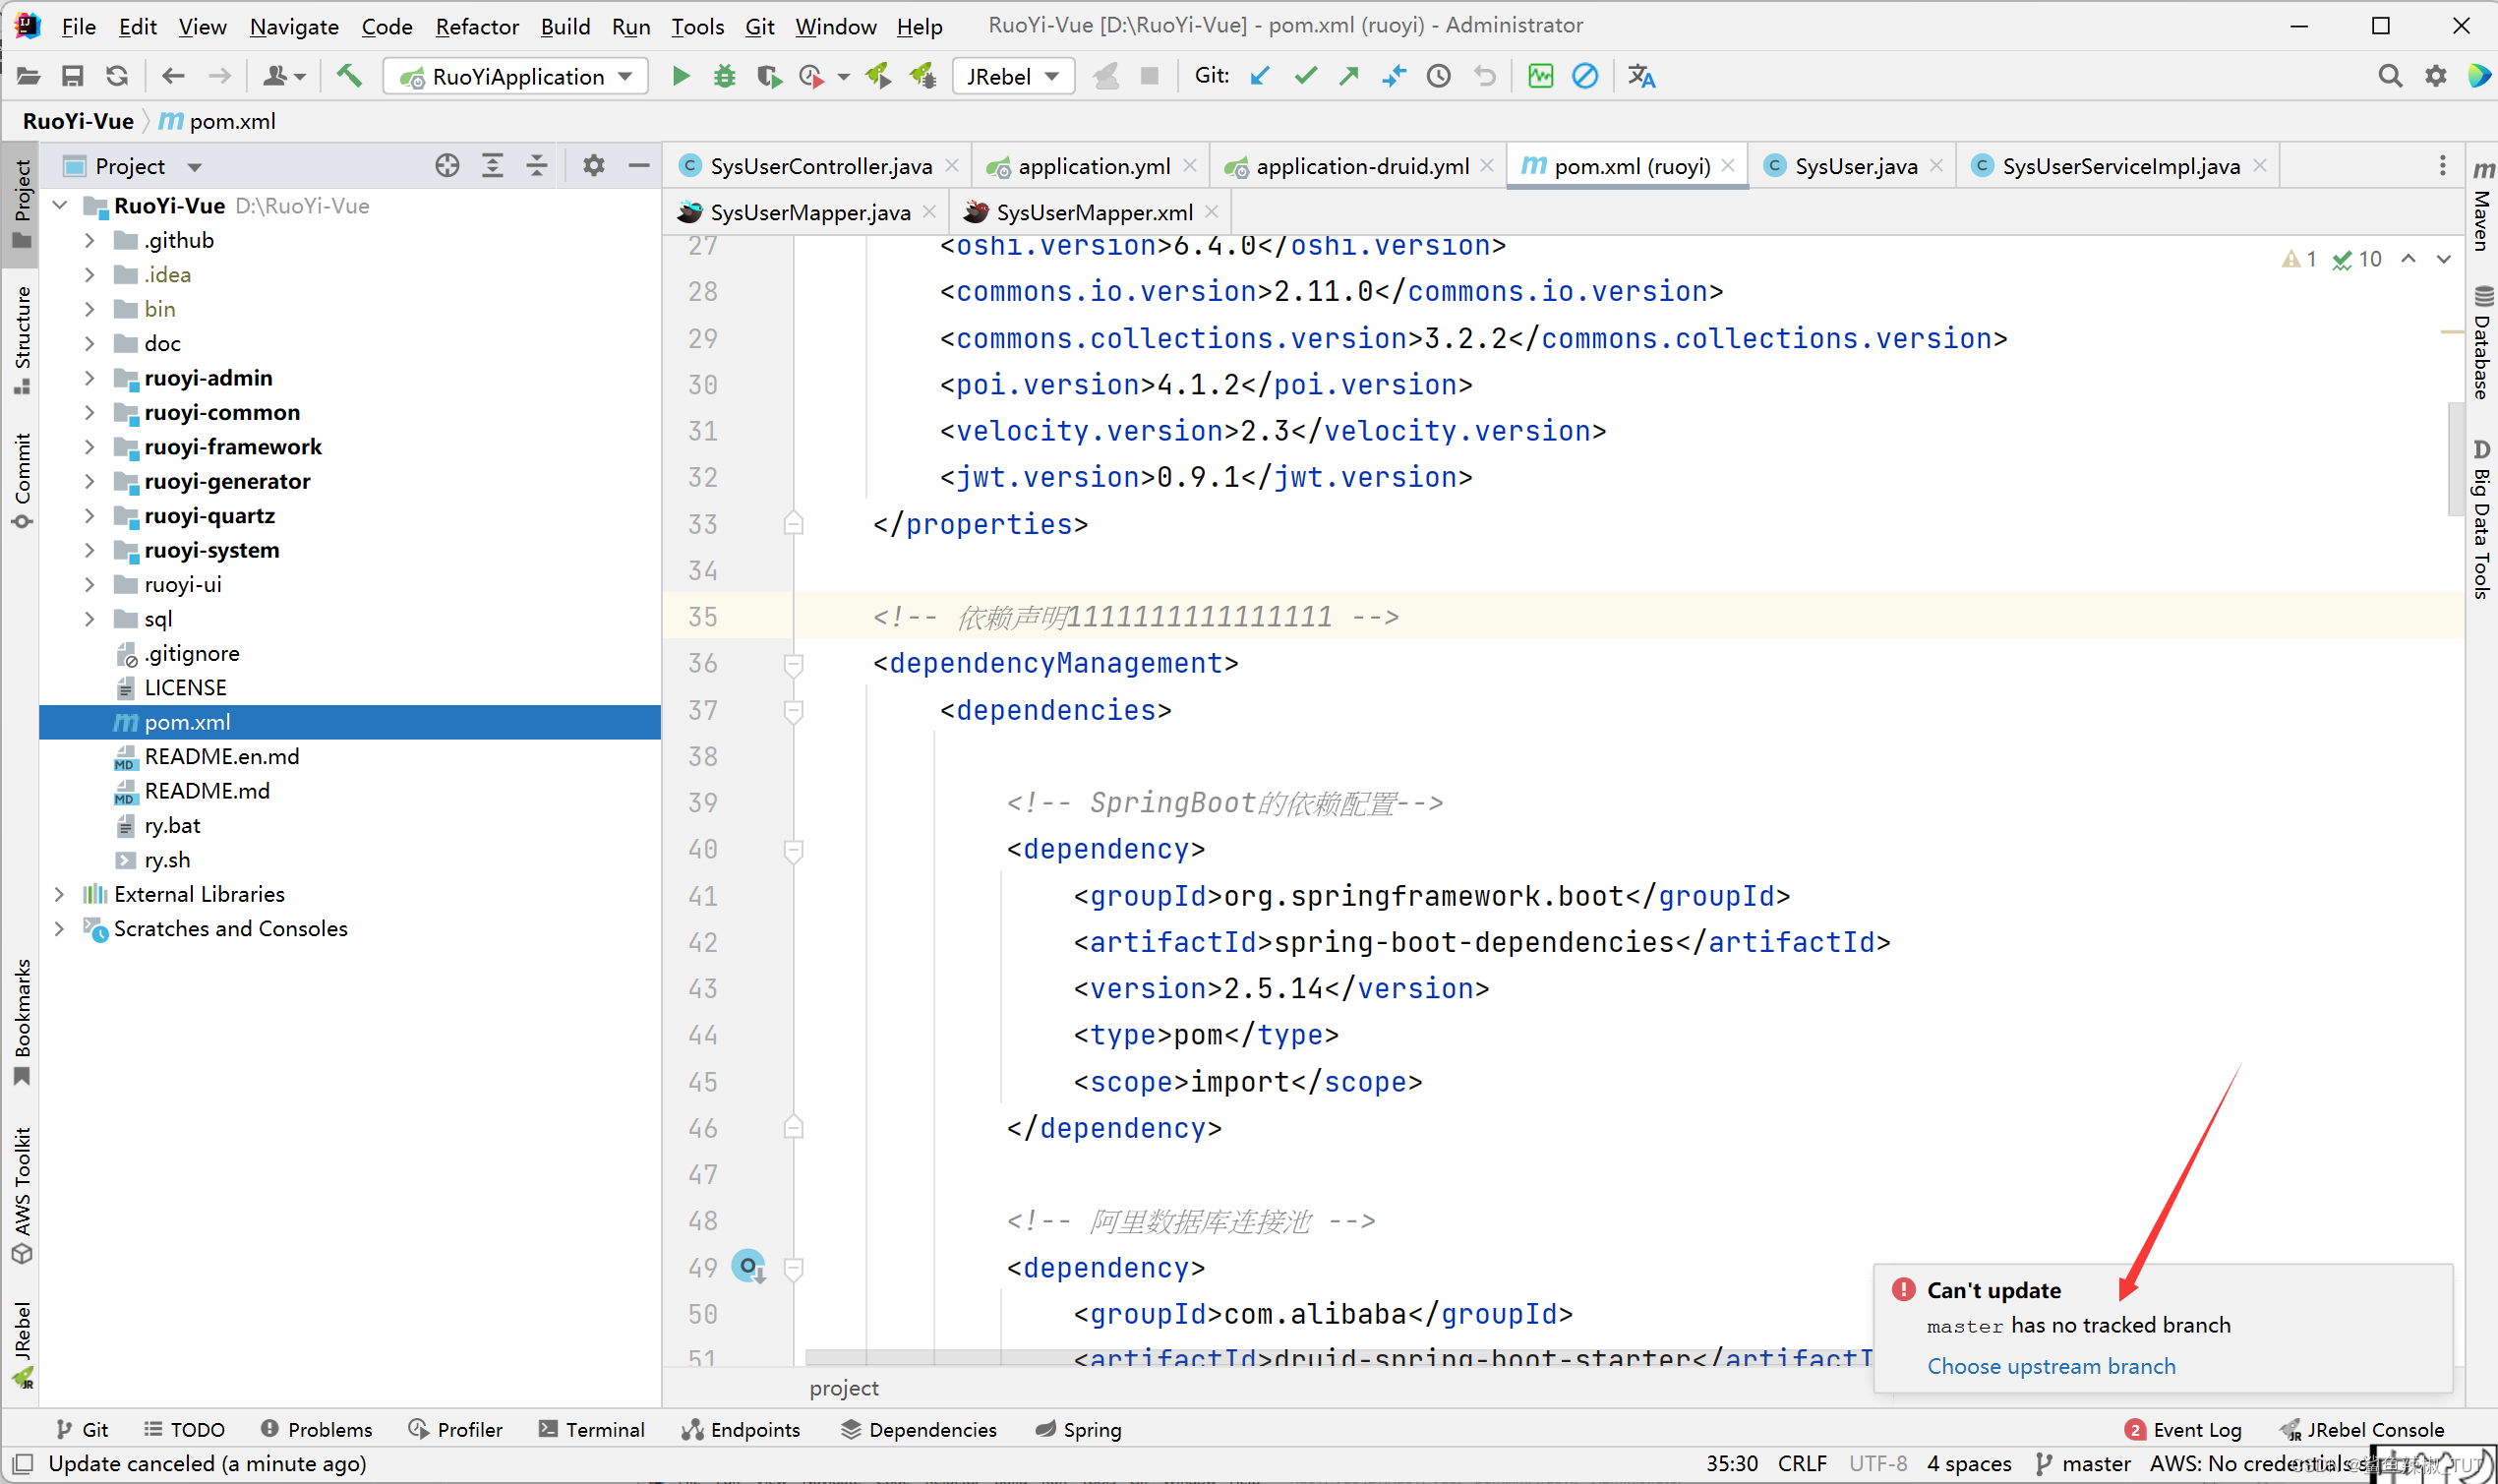The width and height of the screenshot is (2498, 1484).
Task: Switch to application-druid.yml tab
Action: point(1361,166)
